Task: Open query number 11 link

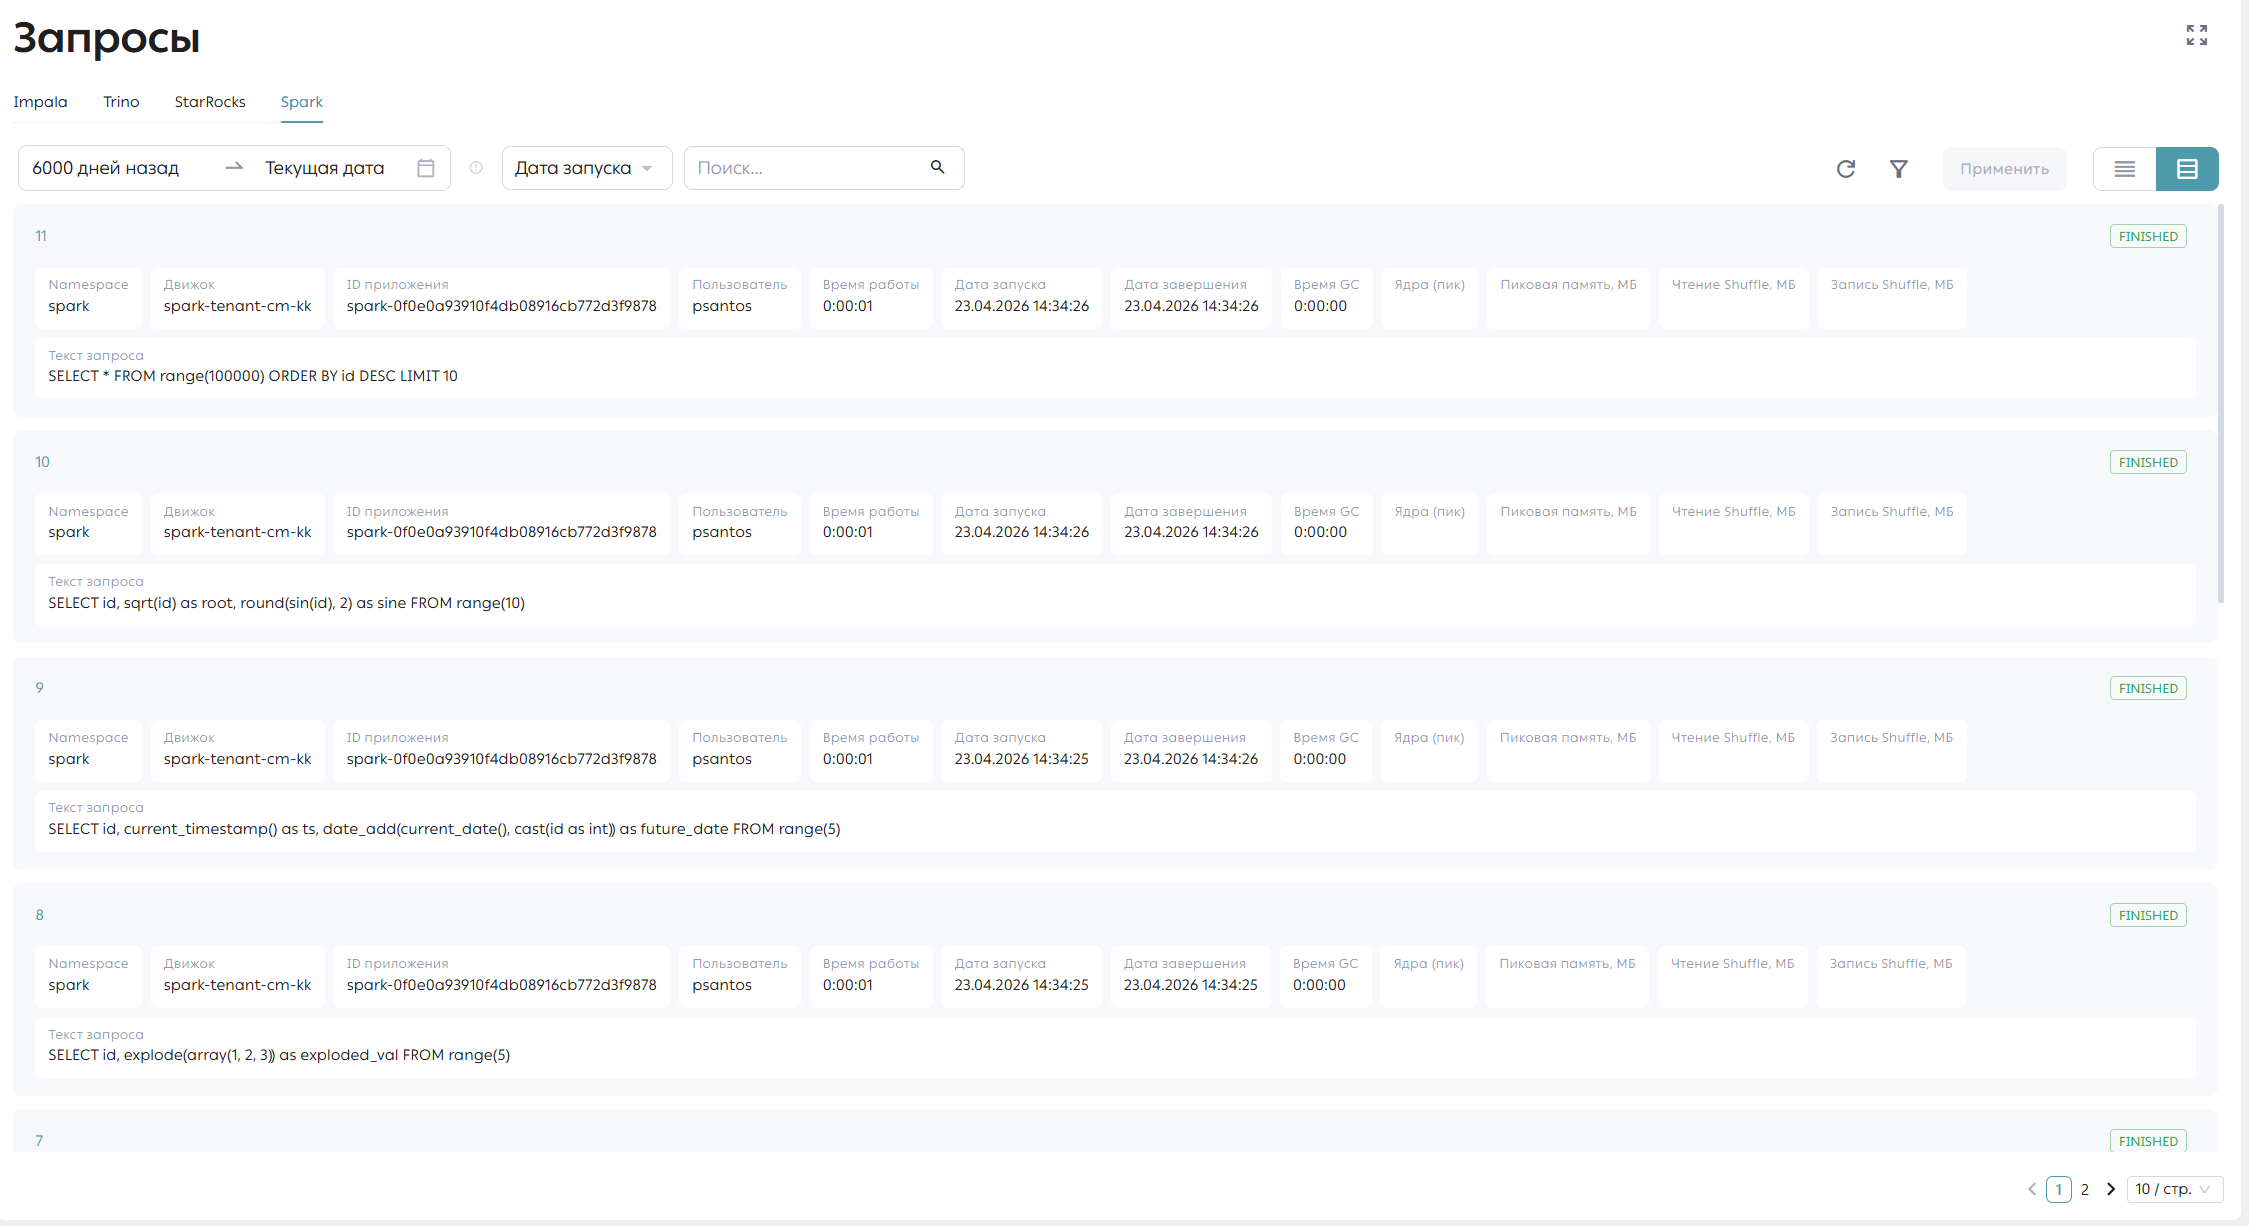Action: 41,236
